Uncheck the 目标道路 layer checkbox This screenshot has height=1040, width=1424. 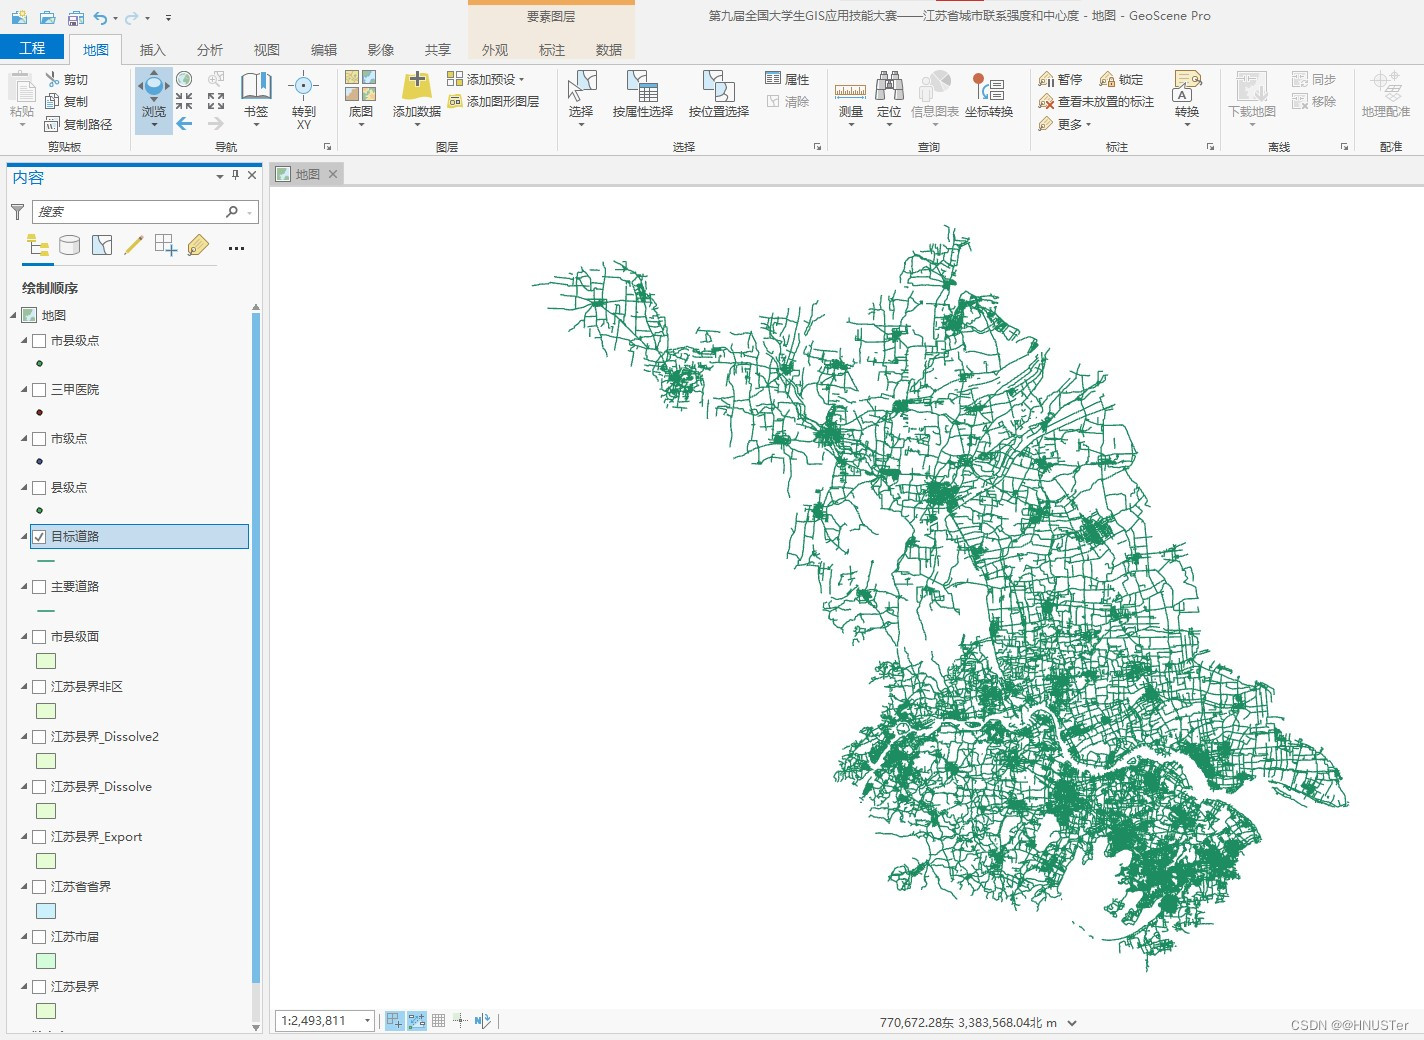[x=39, y=537]
